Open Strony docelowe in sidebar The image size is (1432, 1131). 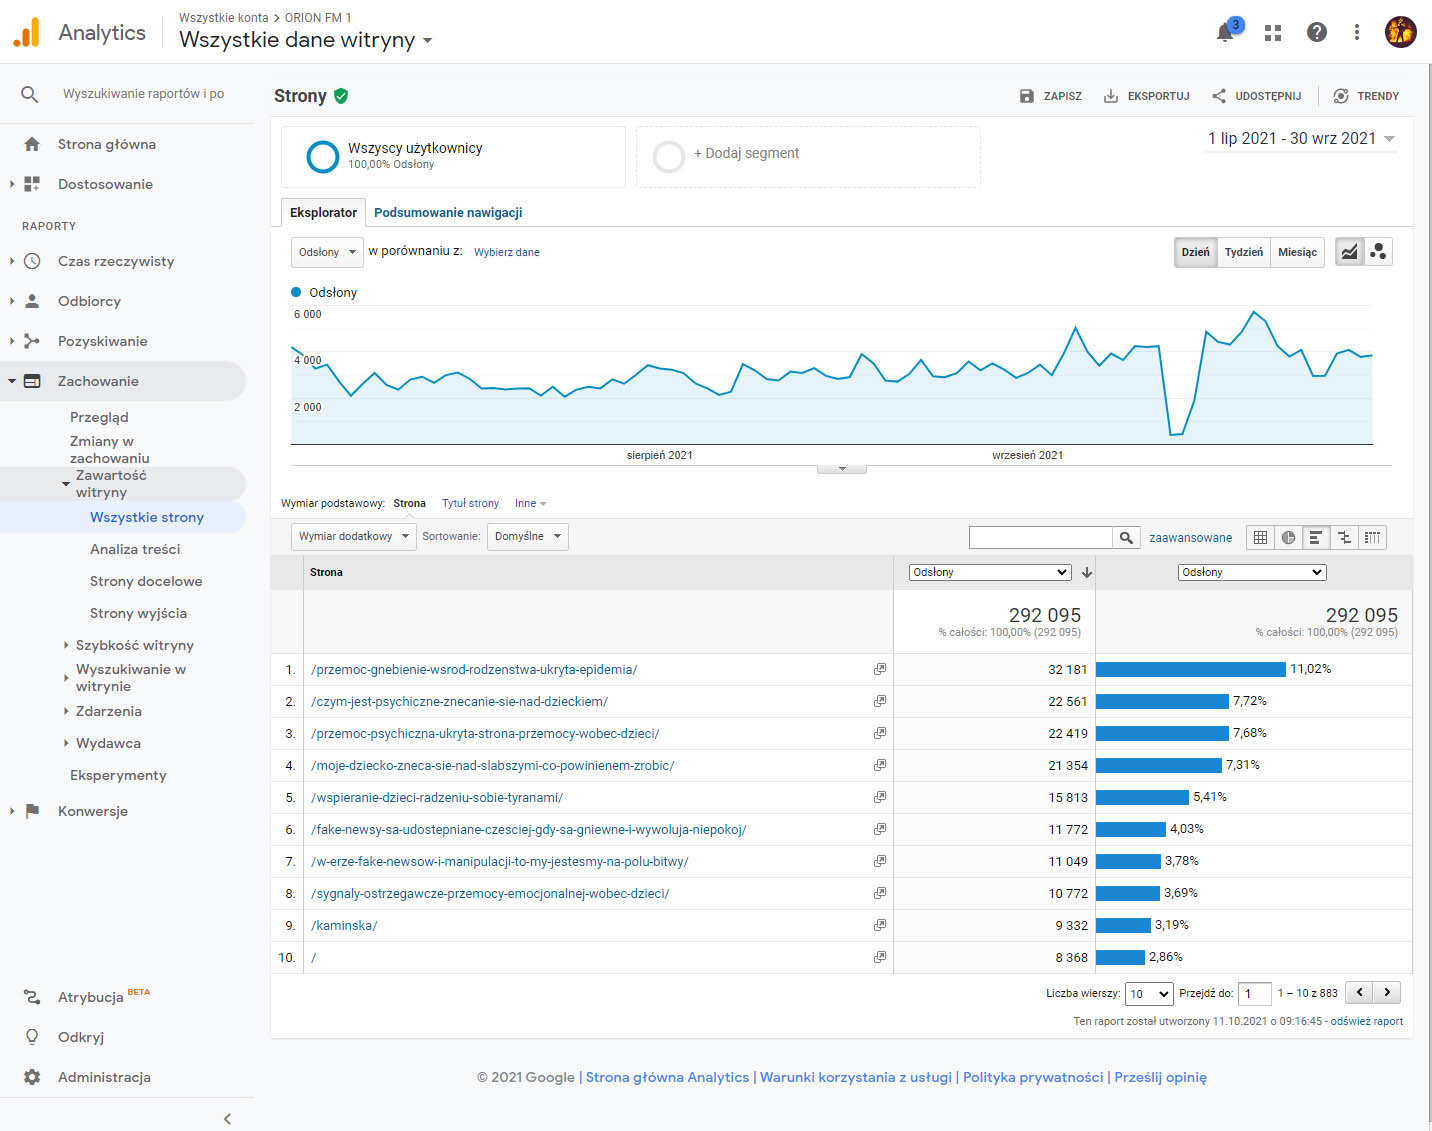(146, 581)
